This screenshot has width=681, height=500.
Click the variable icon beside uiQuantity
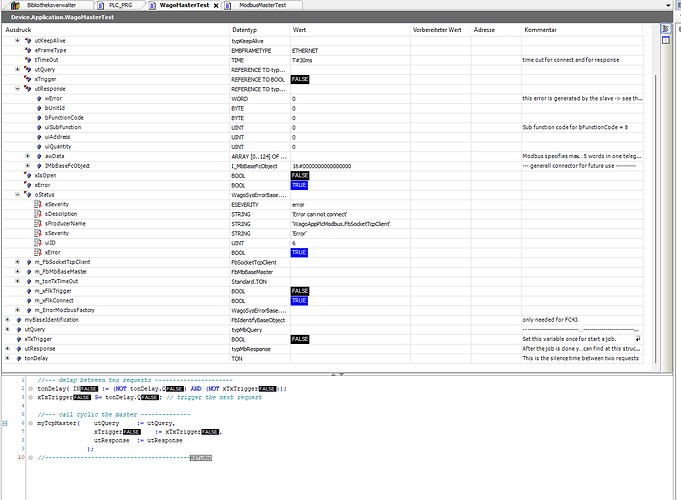(39, 147)
